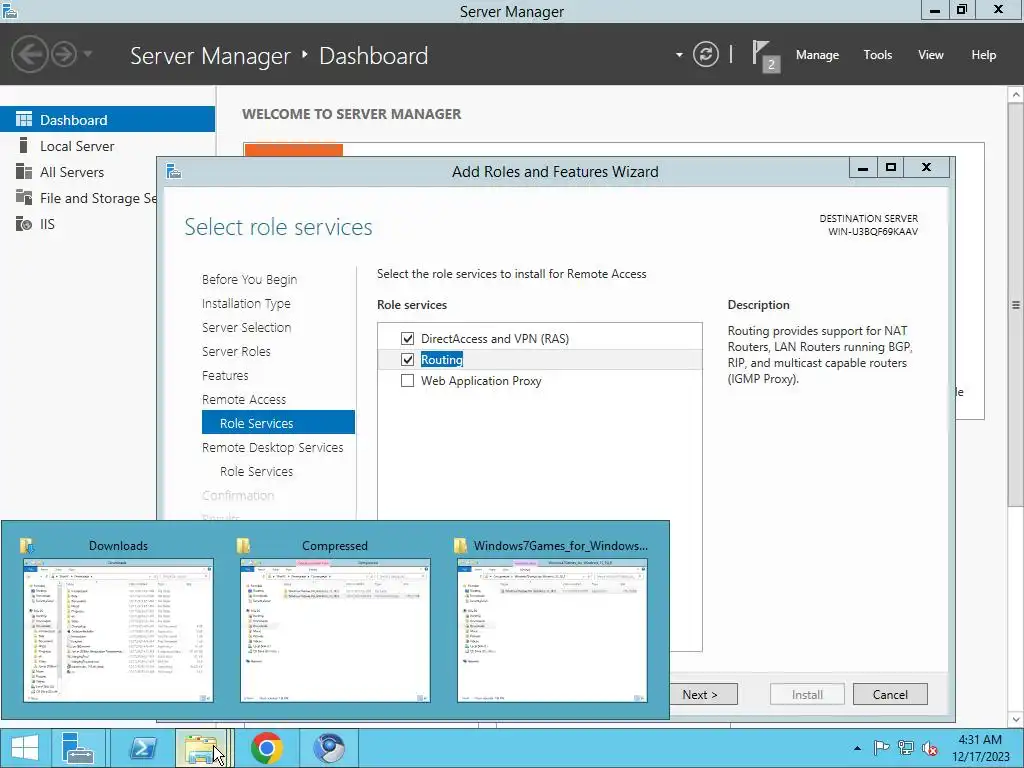Select the Web Application Proxy label
The width and height of the screenshot is (1024, 768).
pyautogui.click(x=481, y=381)
